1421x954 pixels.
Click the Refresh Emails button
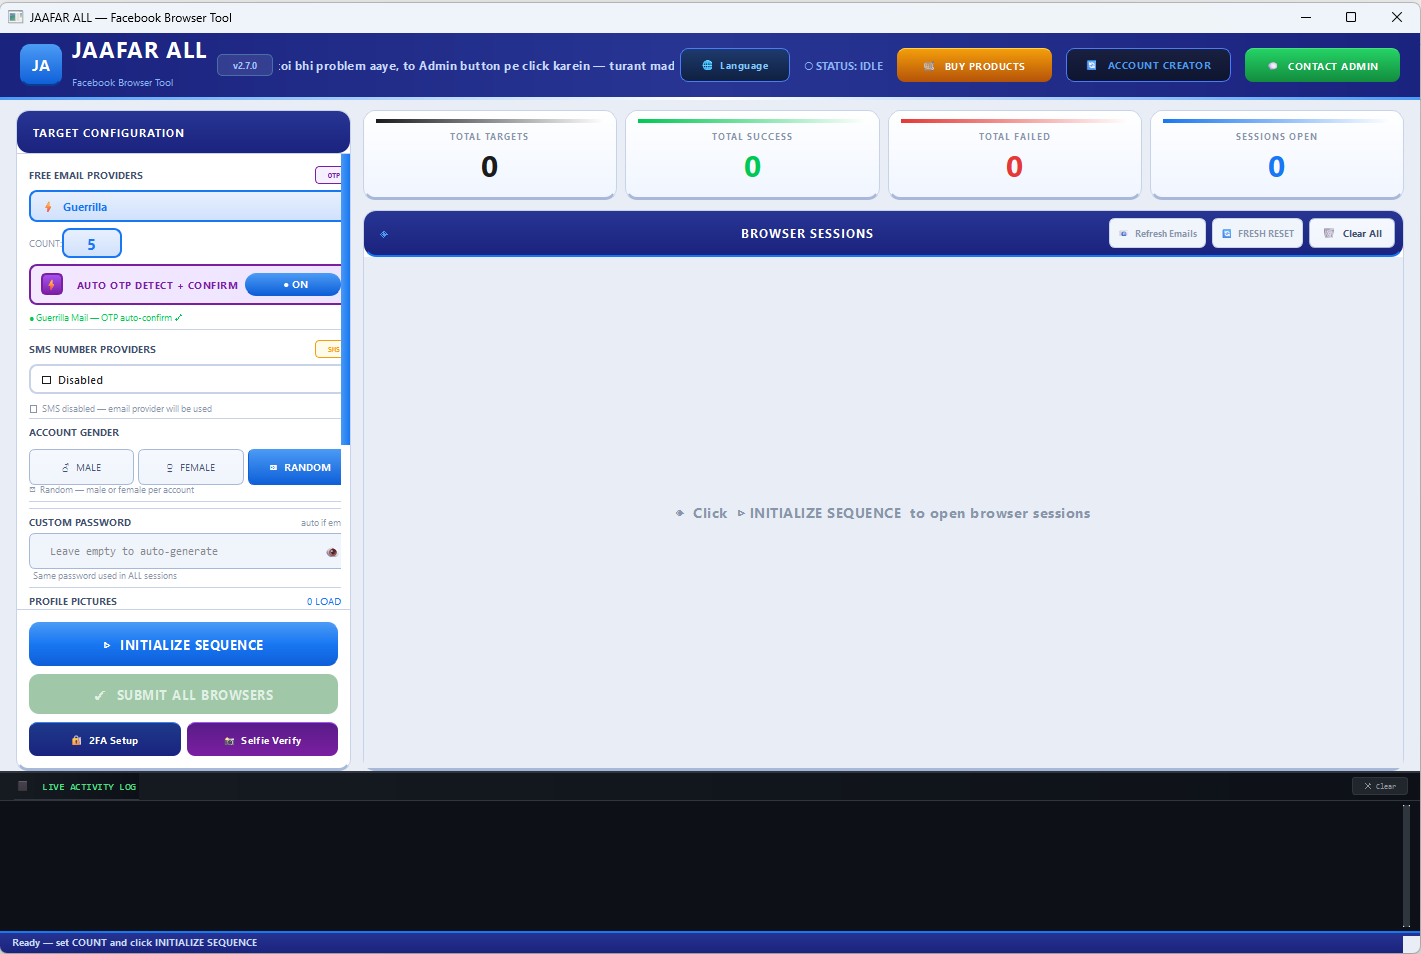coord(1157,234)
